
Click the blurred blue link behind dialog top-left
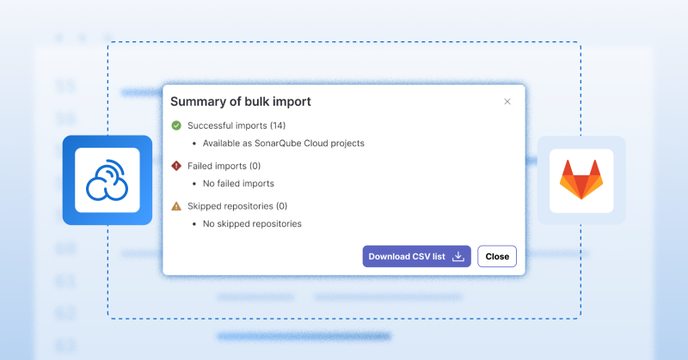pyautogui.click(x=141, y=92)
